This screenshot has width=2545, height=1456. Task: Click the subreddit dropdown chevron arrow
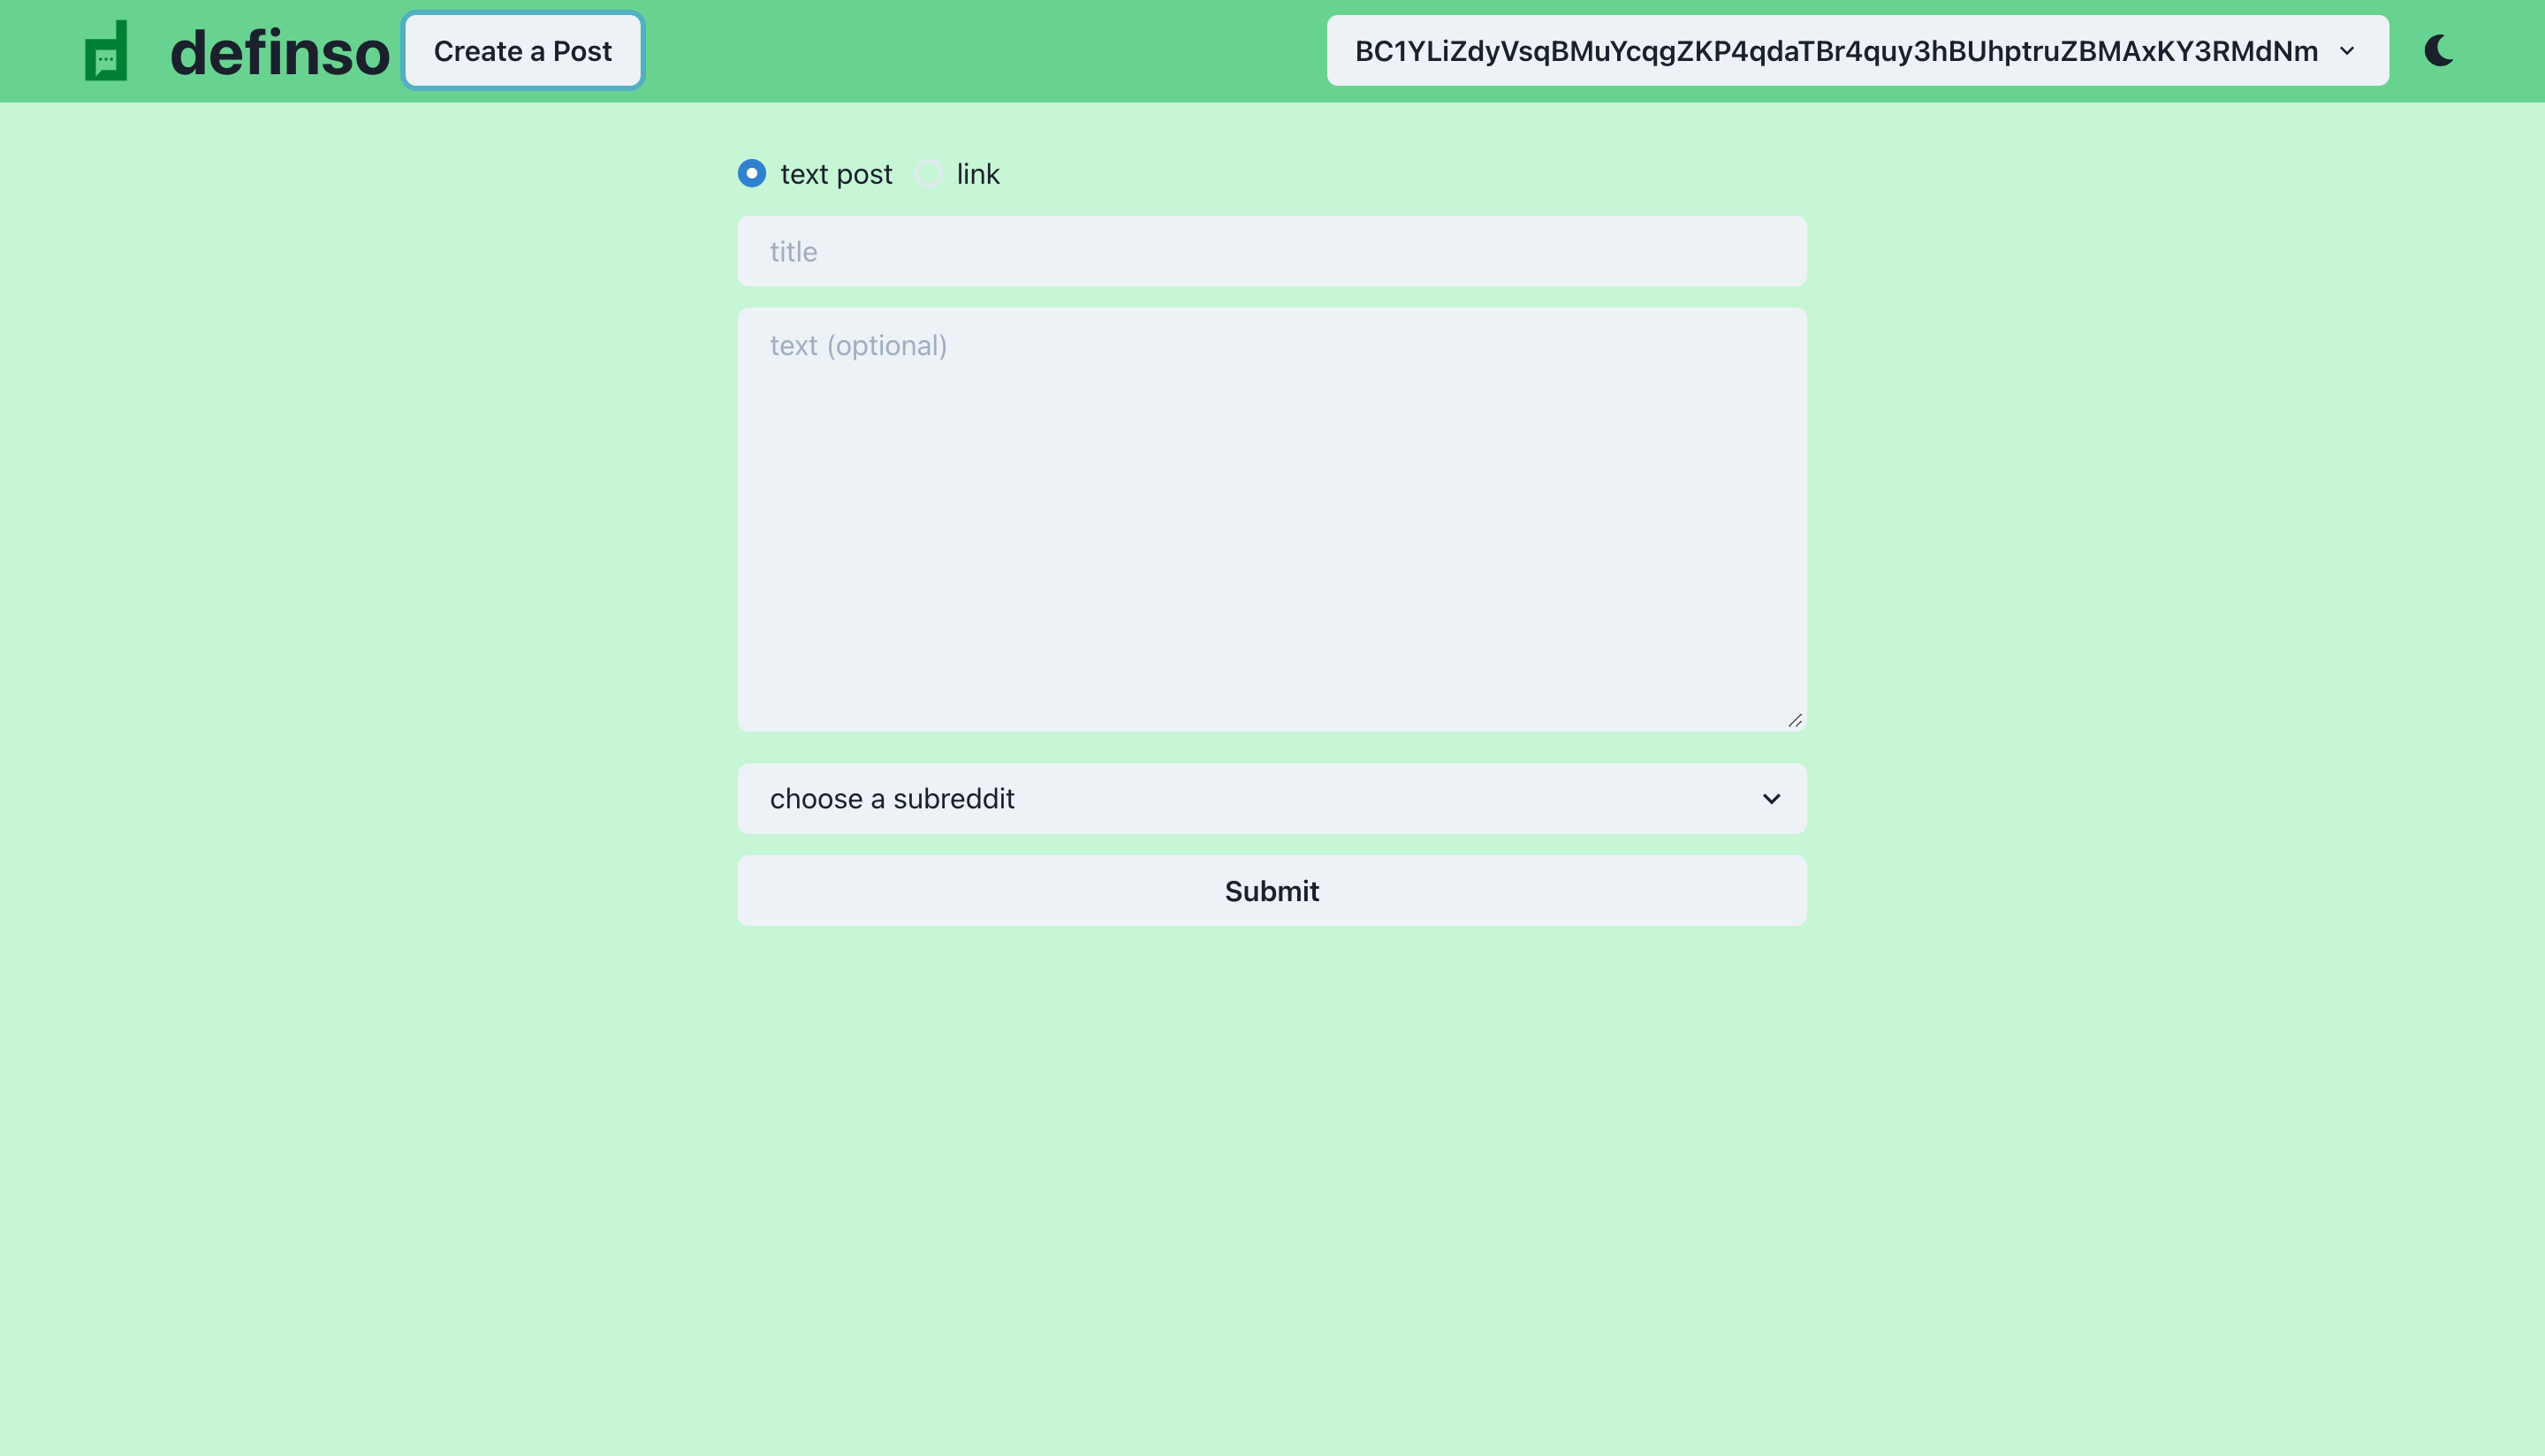[1771, 798]
